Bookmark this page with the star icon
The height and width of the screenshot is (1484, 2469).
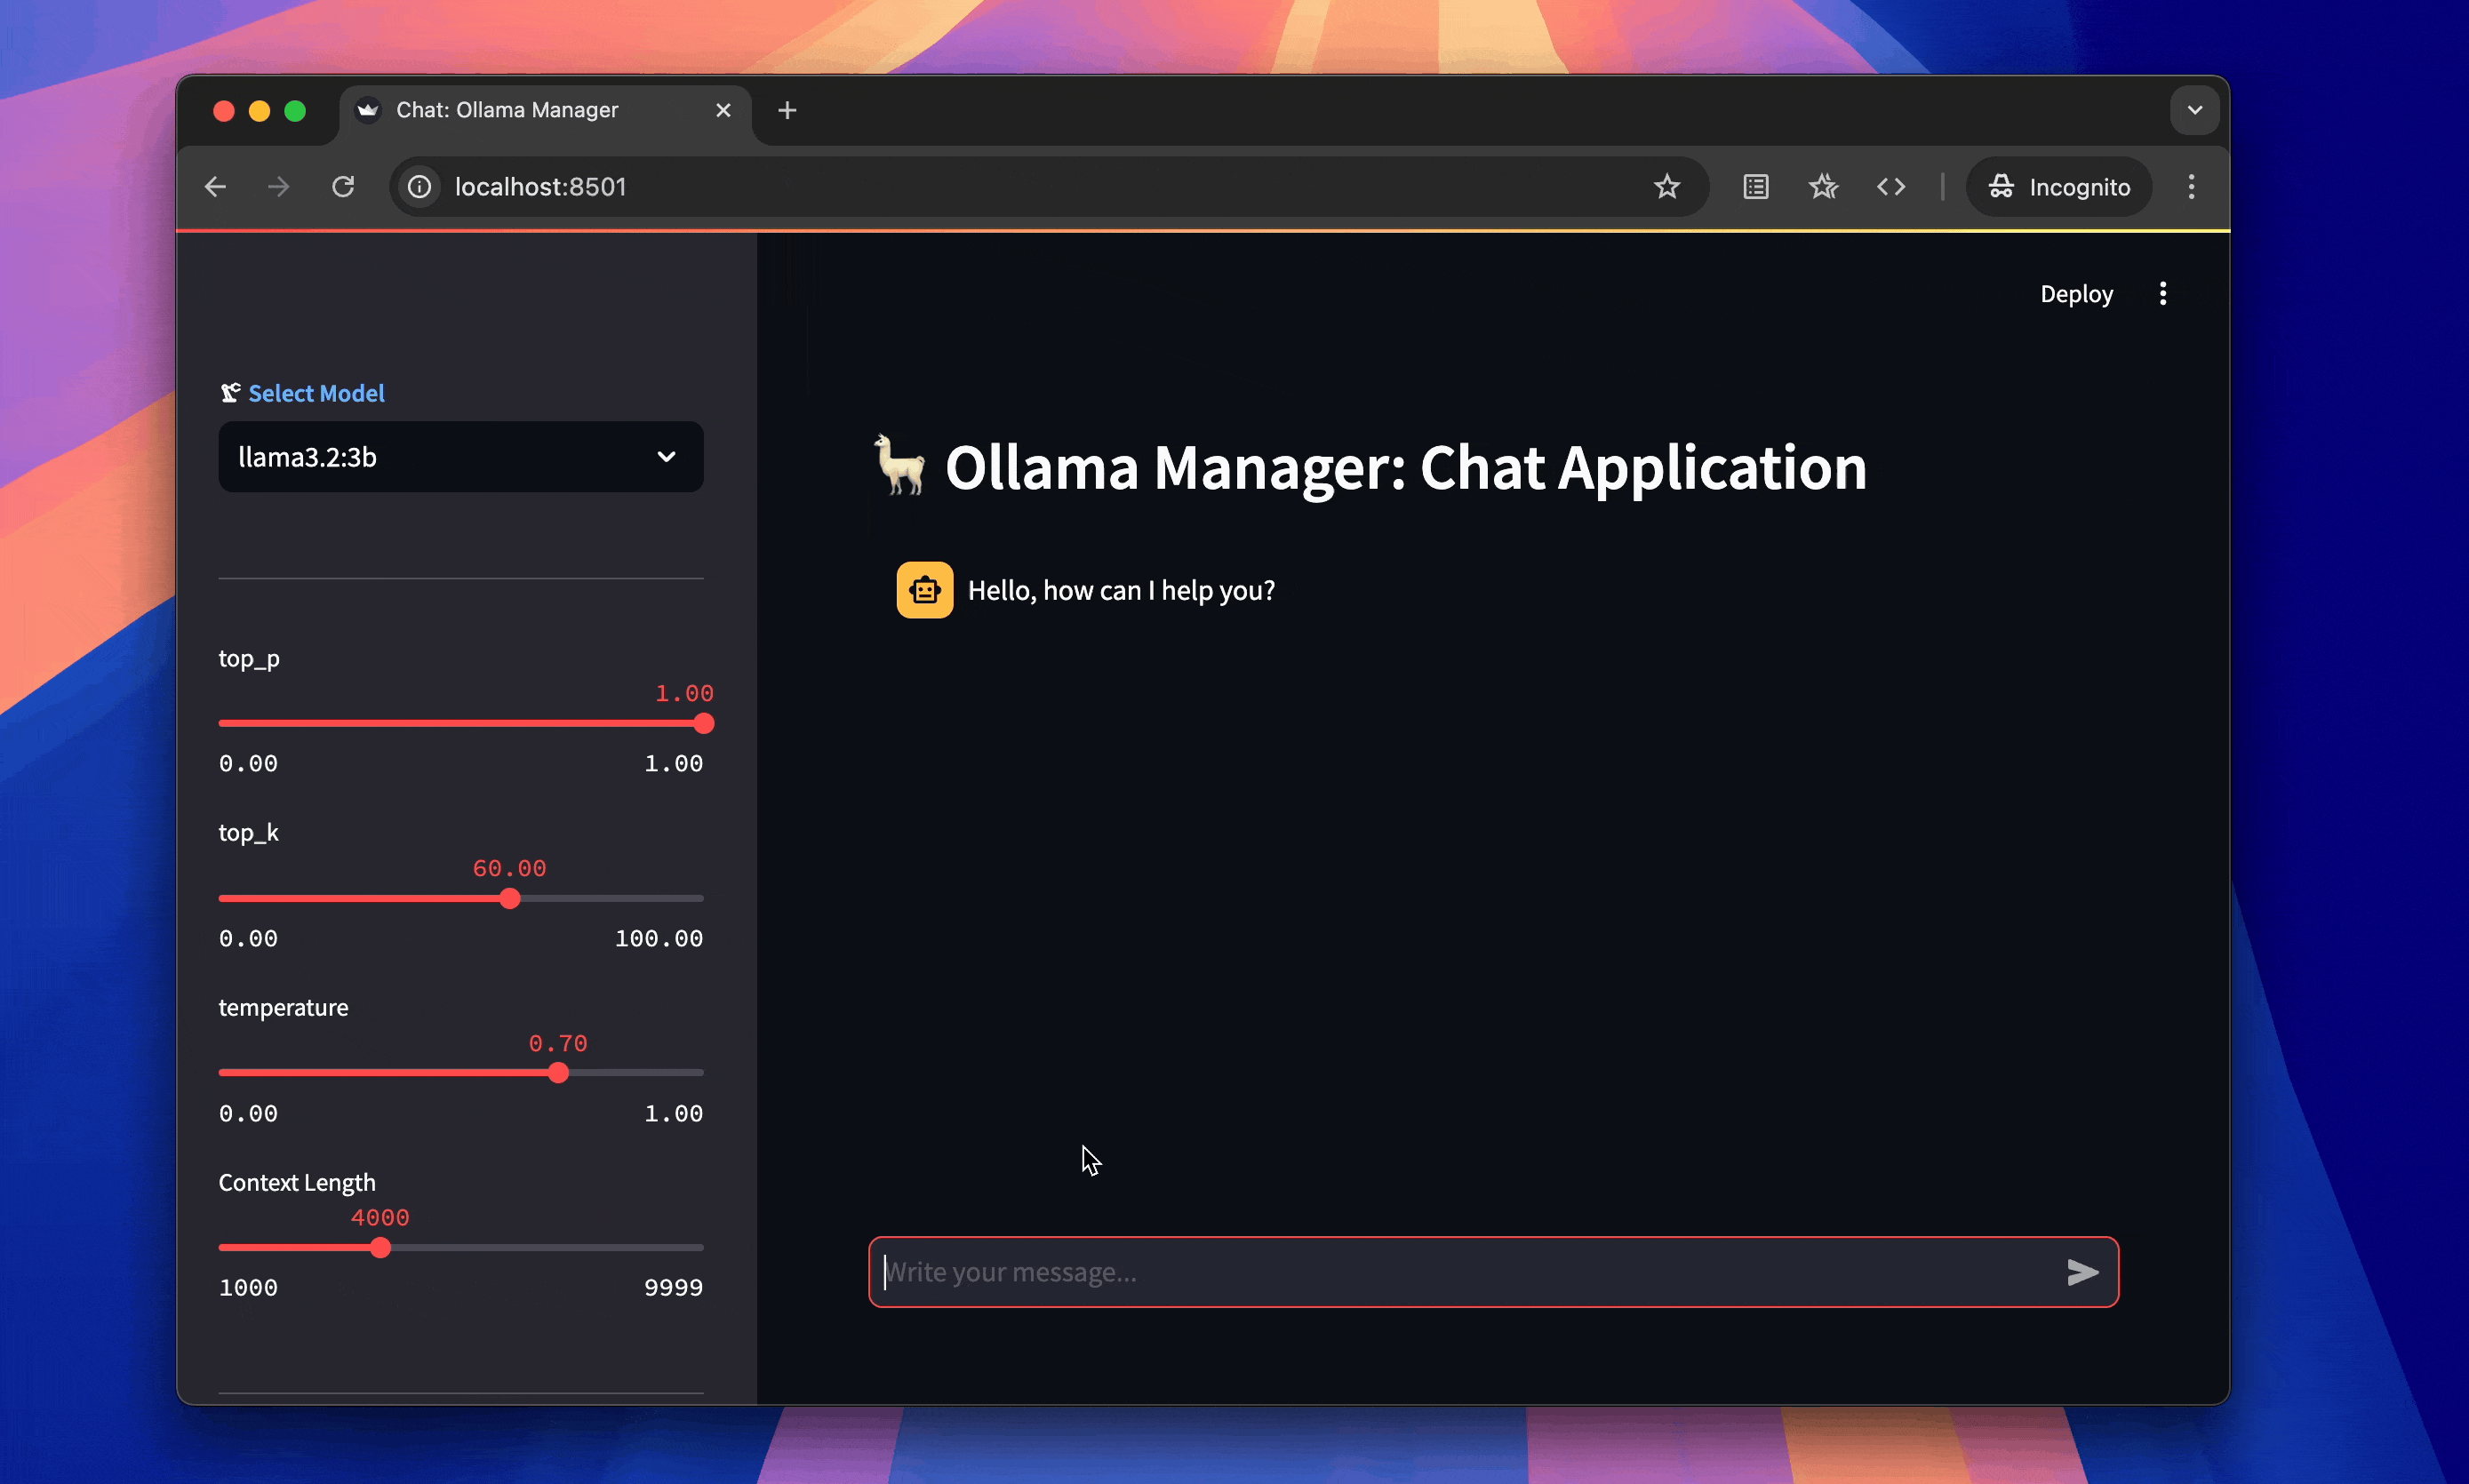(1666, 187)
